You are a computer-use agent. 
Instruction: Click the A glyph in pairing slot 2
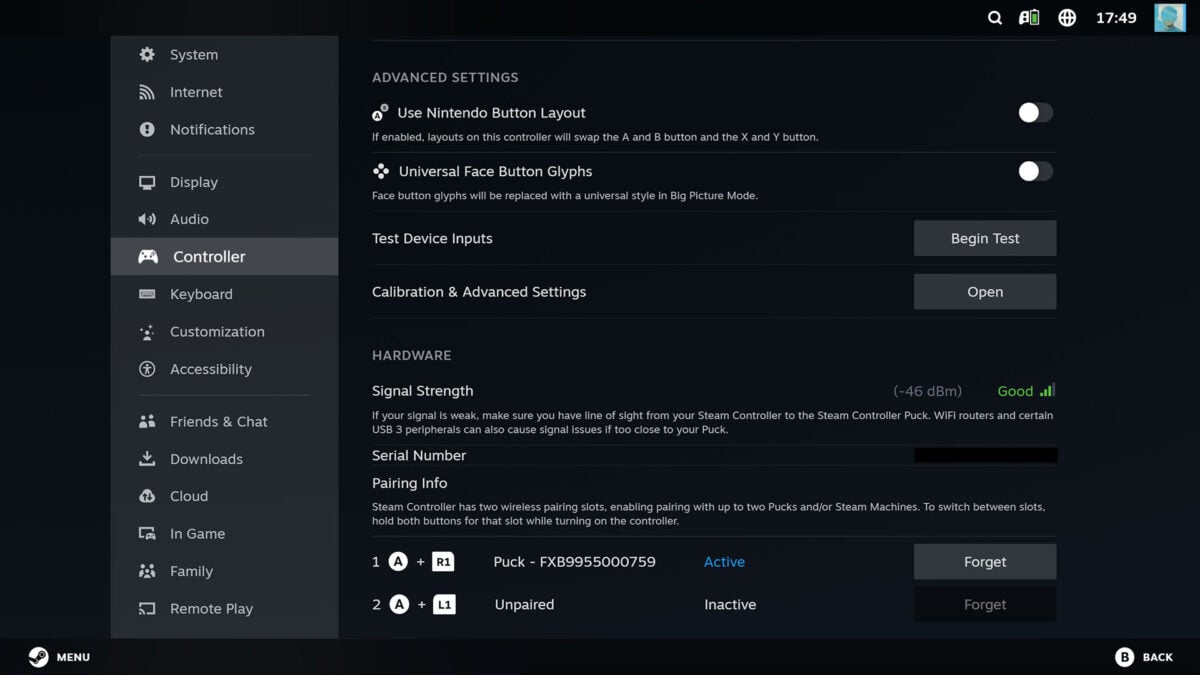pyautogui.click(x=399, y=605)
